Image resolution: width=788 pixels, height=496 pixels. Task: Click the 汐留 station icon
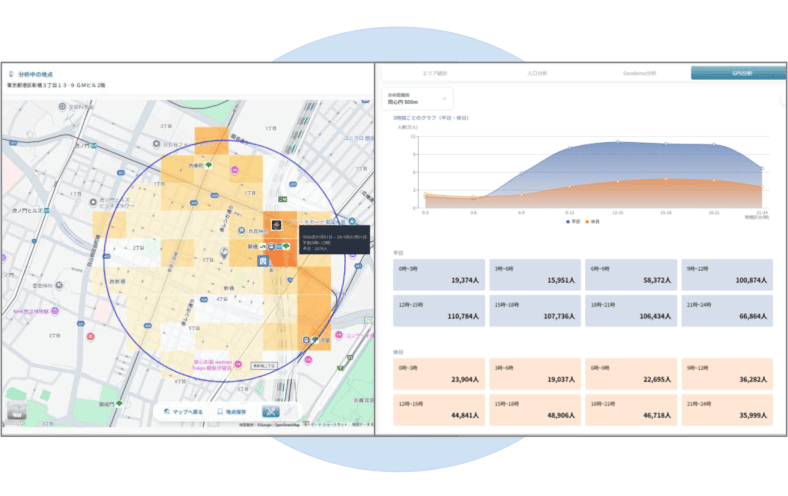[306, 340]
